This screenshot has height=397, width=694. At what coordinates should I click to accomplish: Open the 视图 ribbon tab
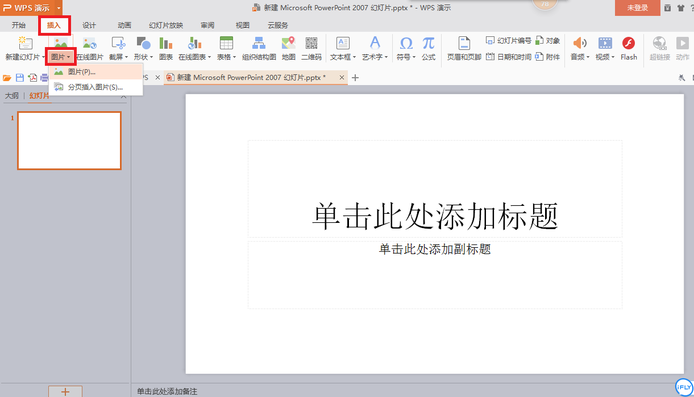click(x=243, y=25)
